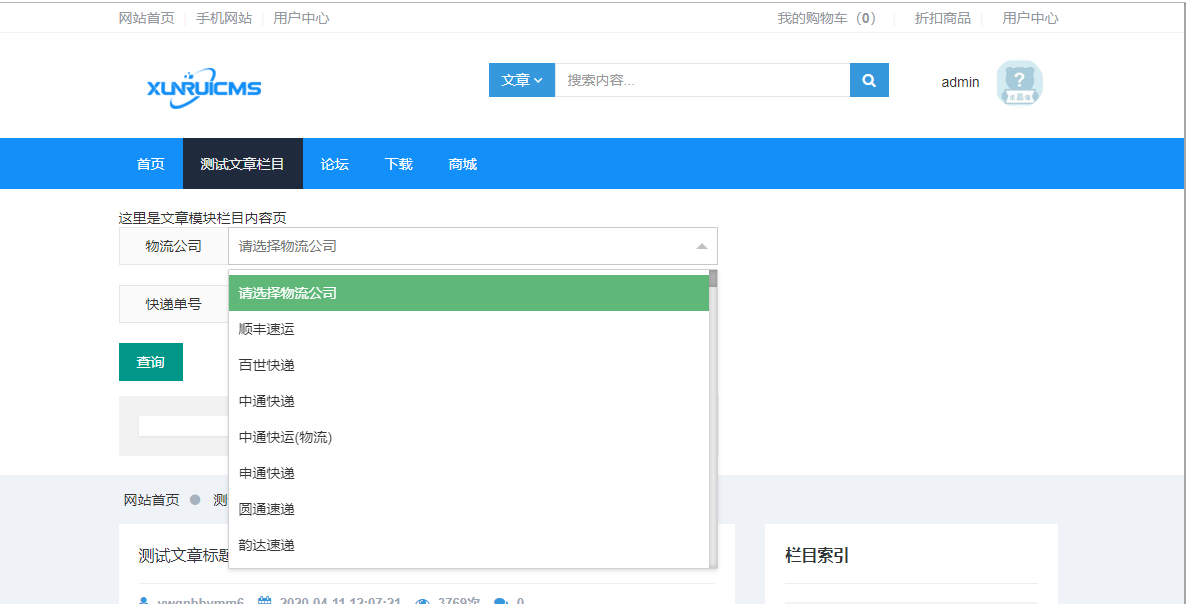Open 下载 in the navigation bar
This screenshot has height=604, width=1186.
[399, 164]
